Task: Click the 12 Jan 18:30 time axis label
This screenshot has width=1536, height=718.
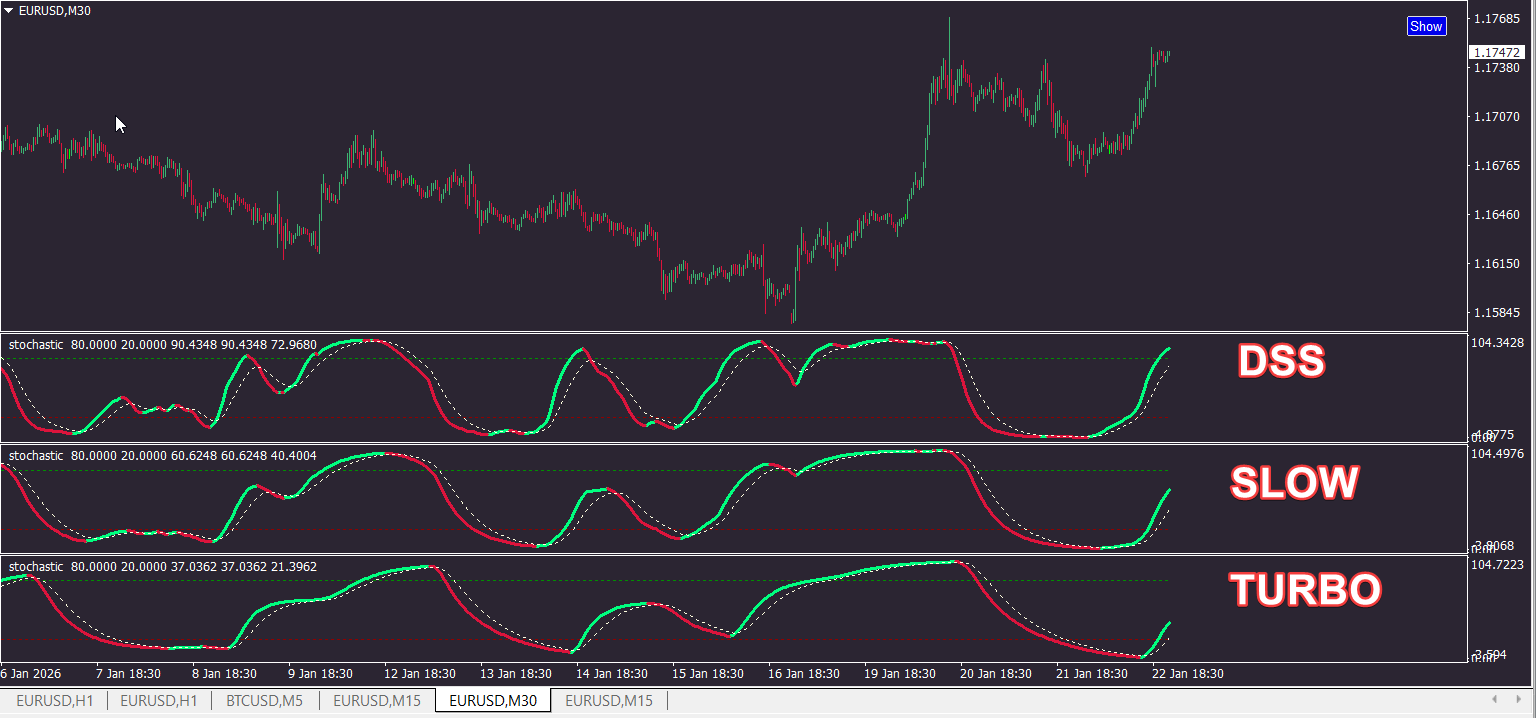Action: [x=420, y=674]
